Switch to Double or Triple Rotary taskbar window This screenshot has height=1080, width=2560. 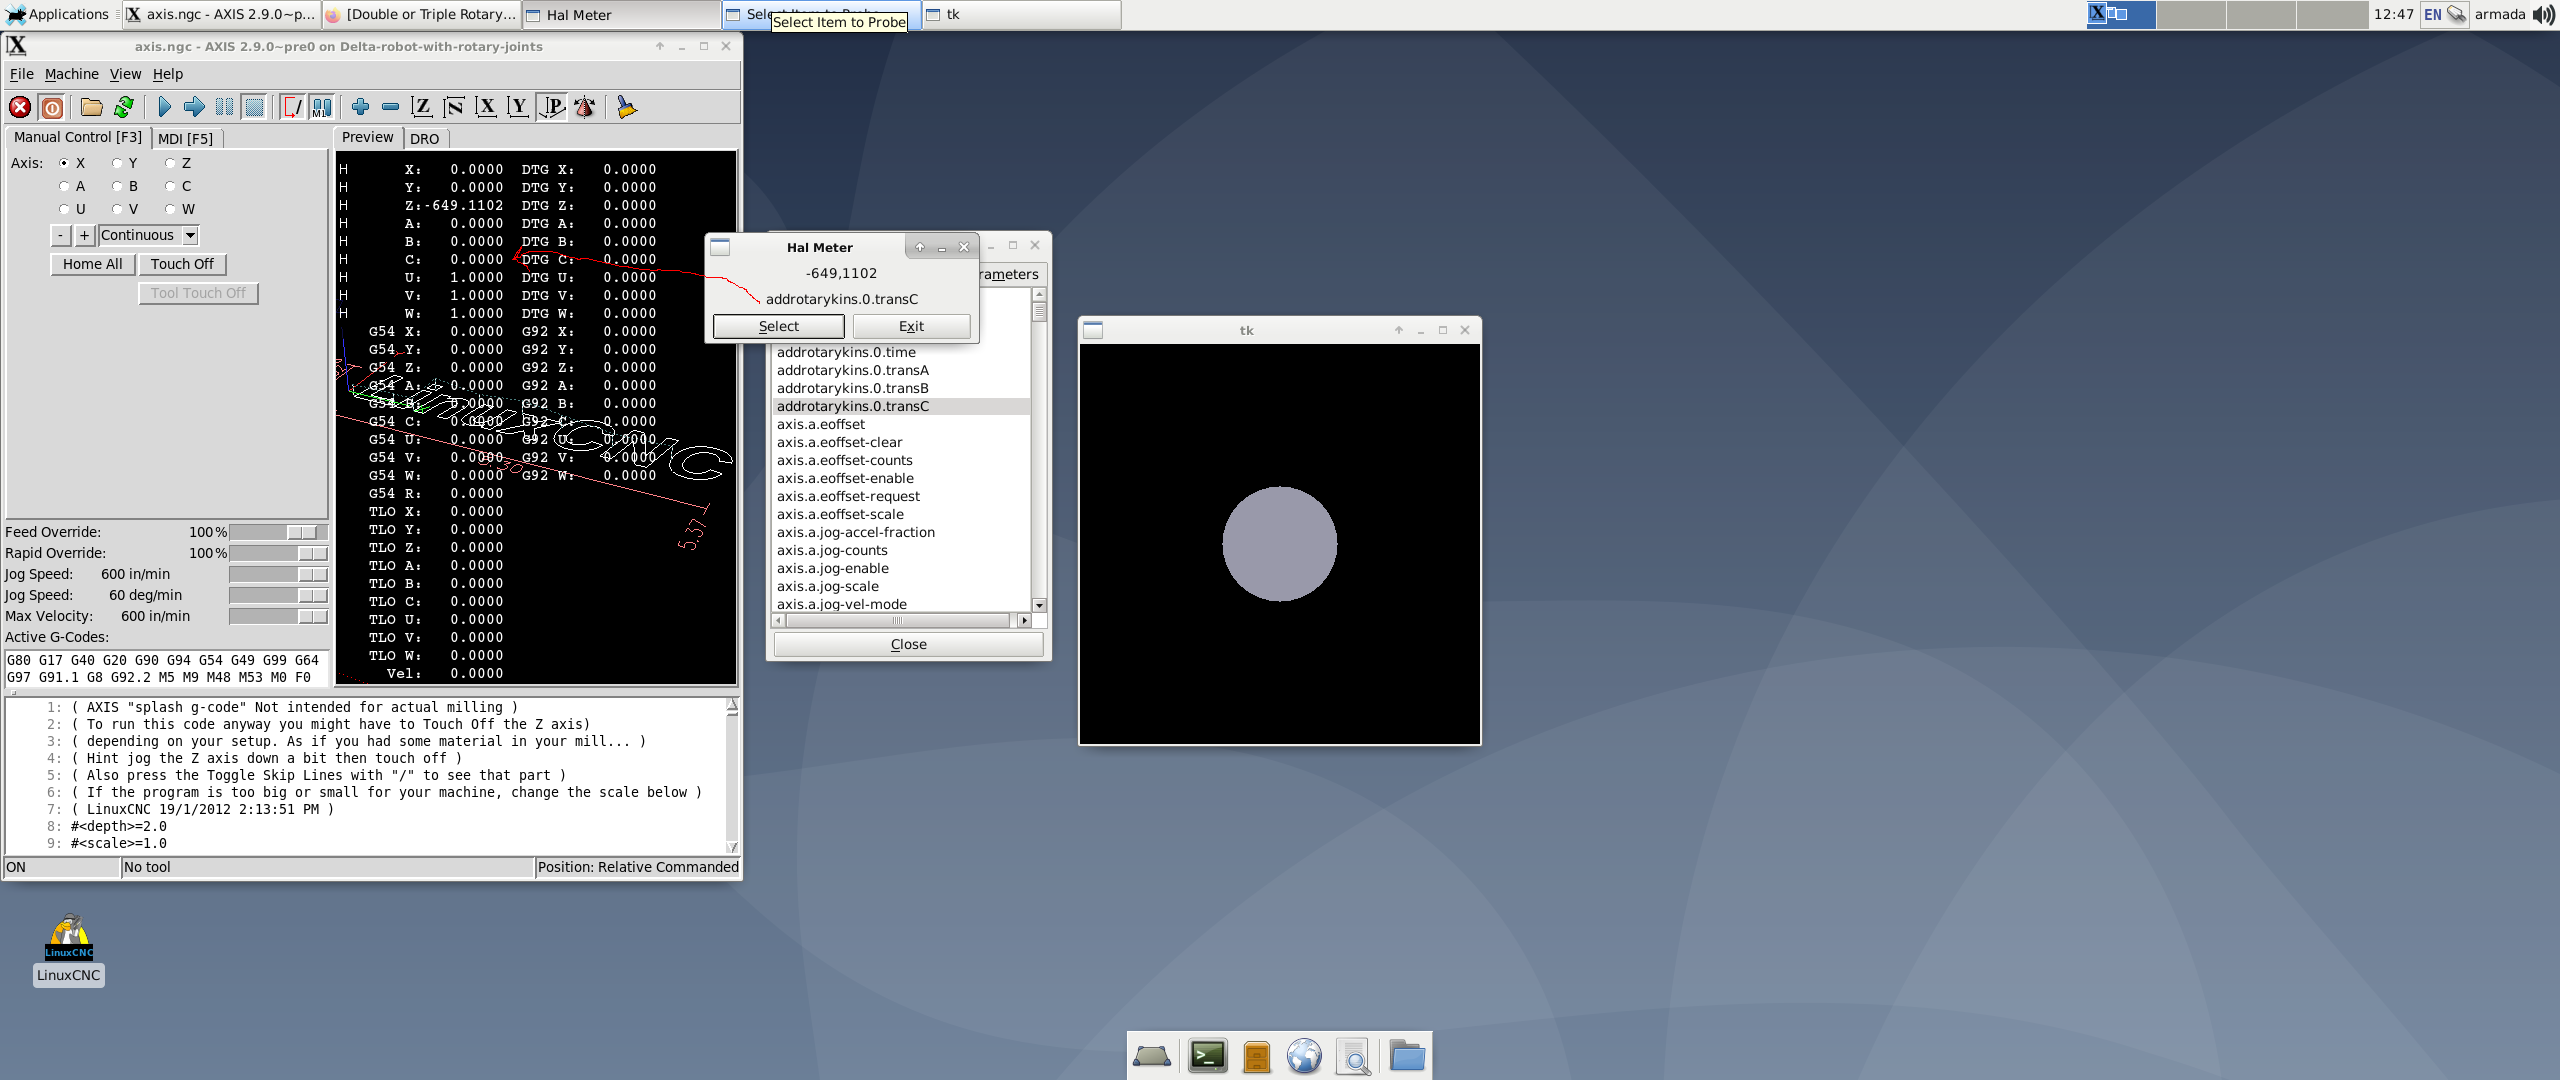(421, 14)
